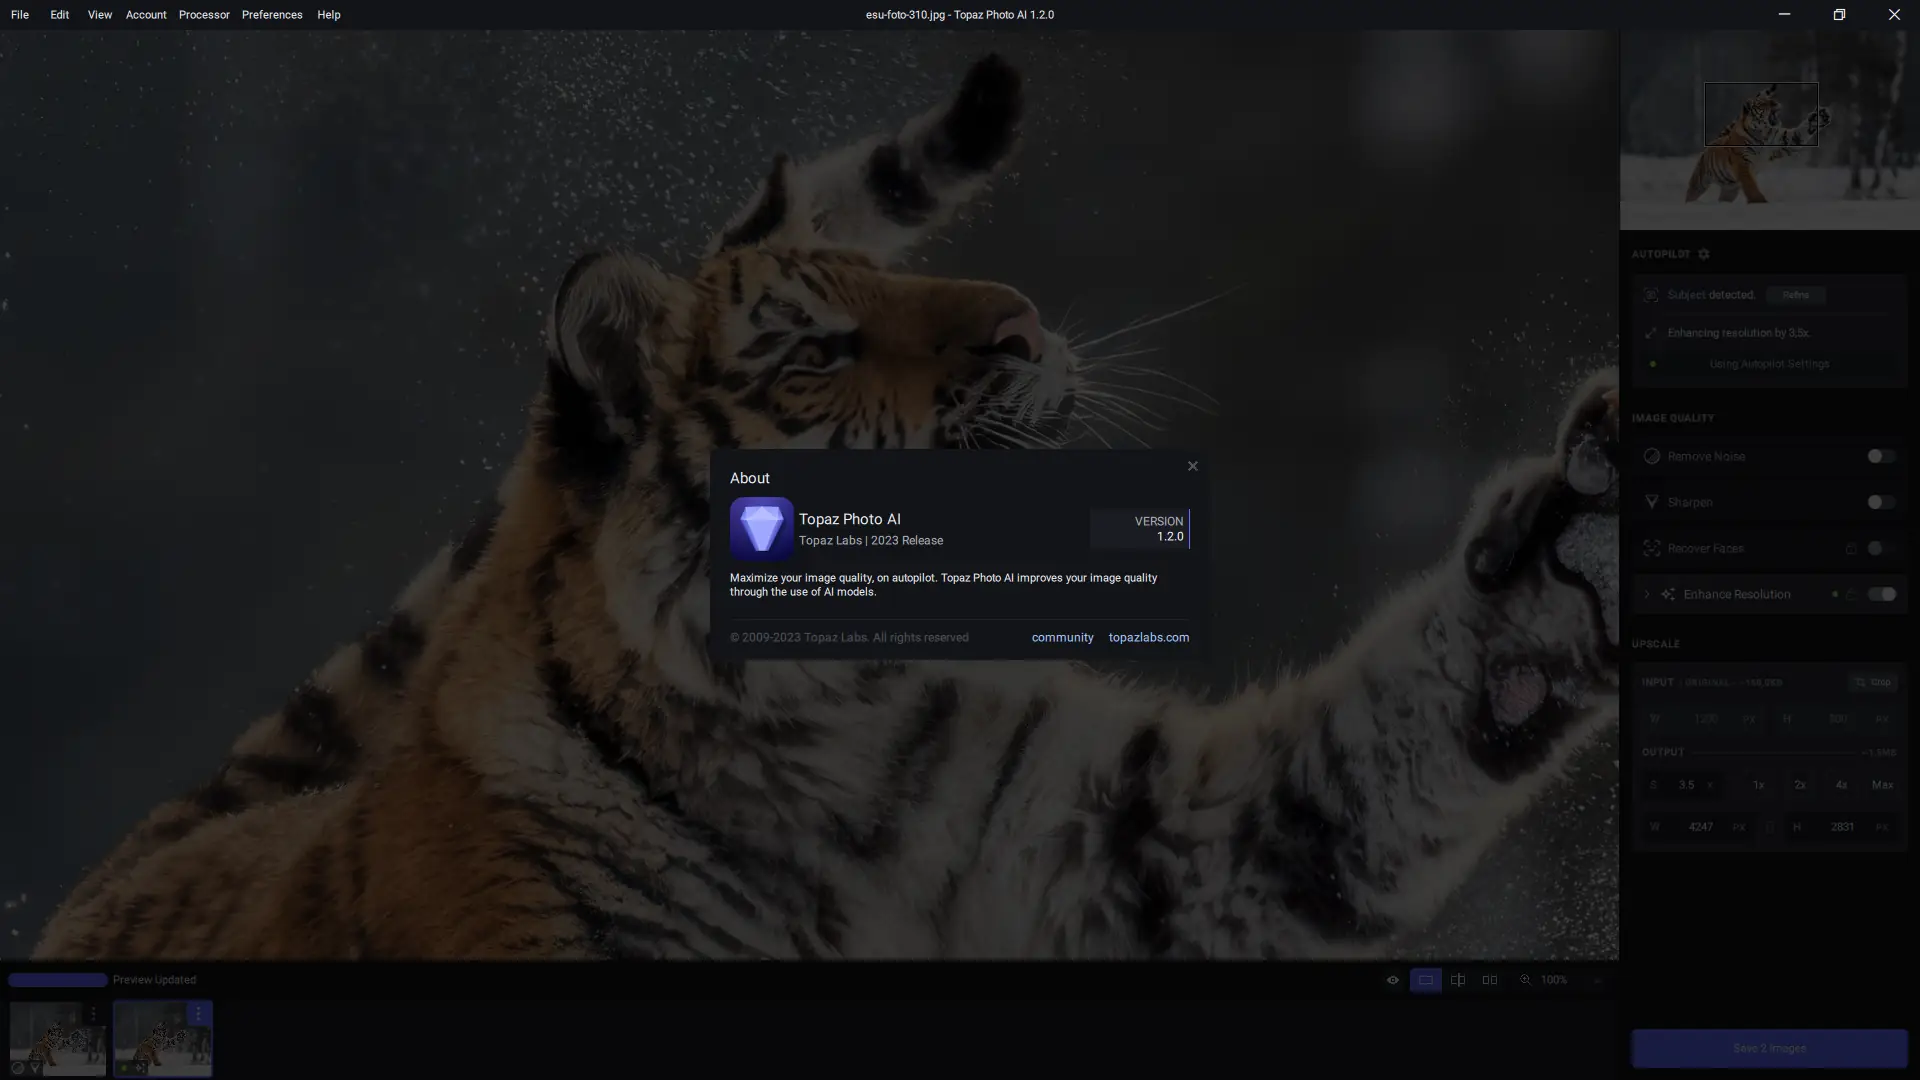The image size is (1920, 1080).
Task: Open Autopilot settings gear
Action: point(1704,254)
